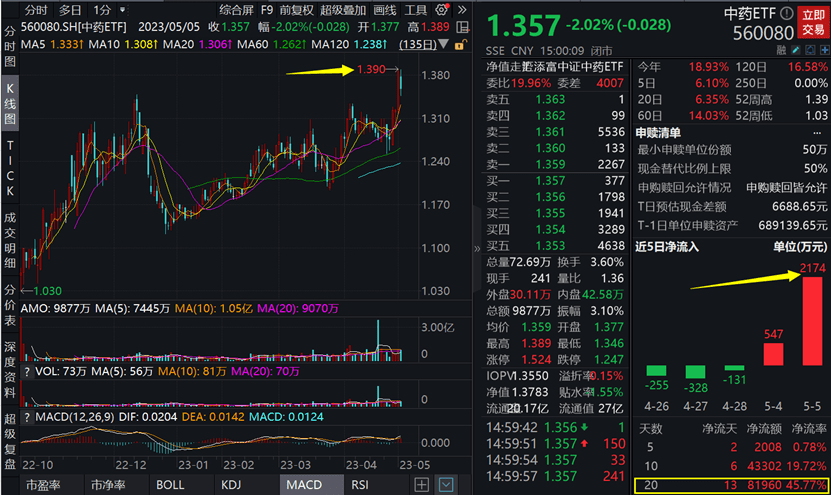Select the 1分 period tab
The image size is (831, 495).
102,10
